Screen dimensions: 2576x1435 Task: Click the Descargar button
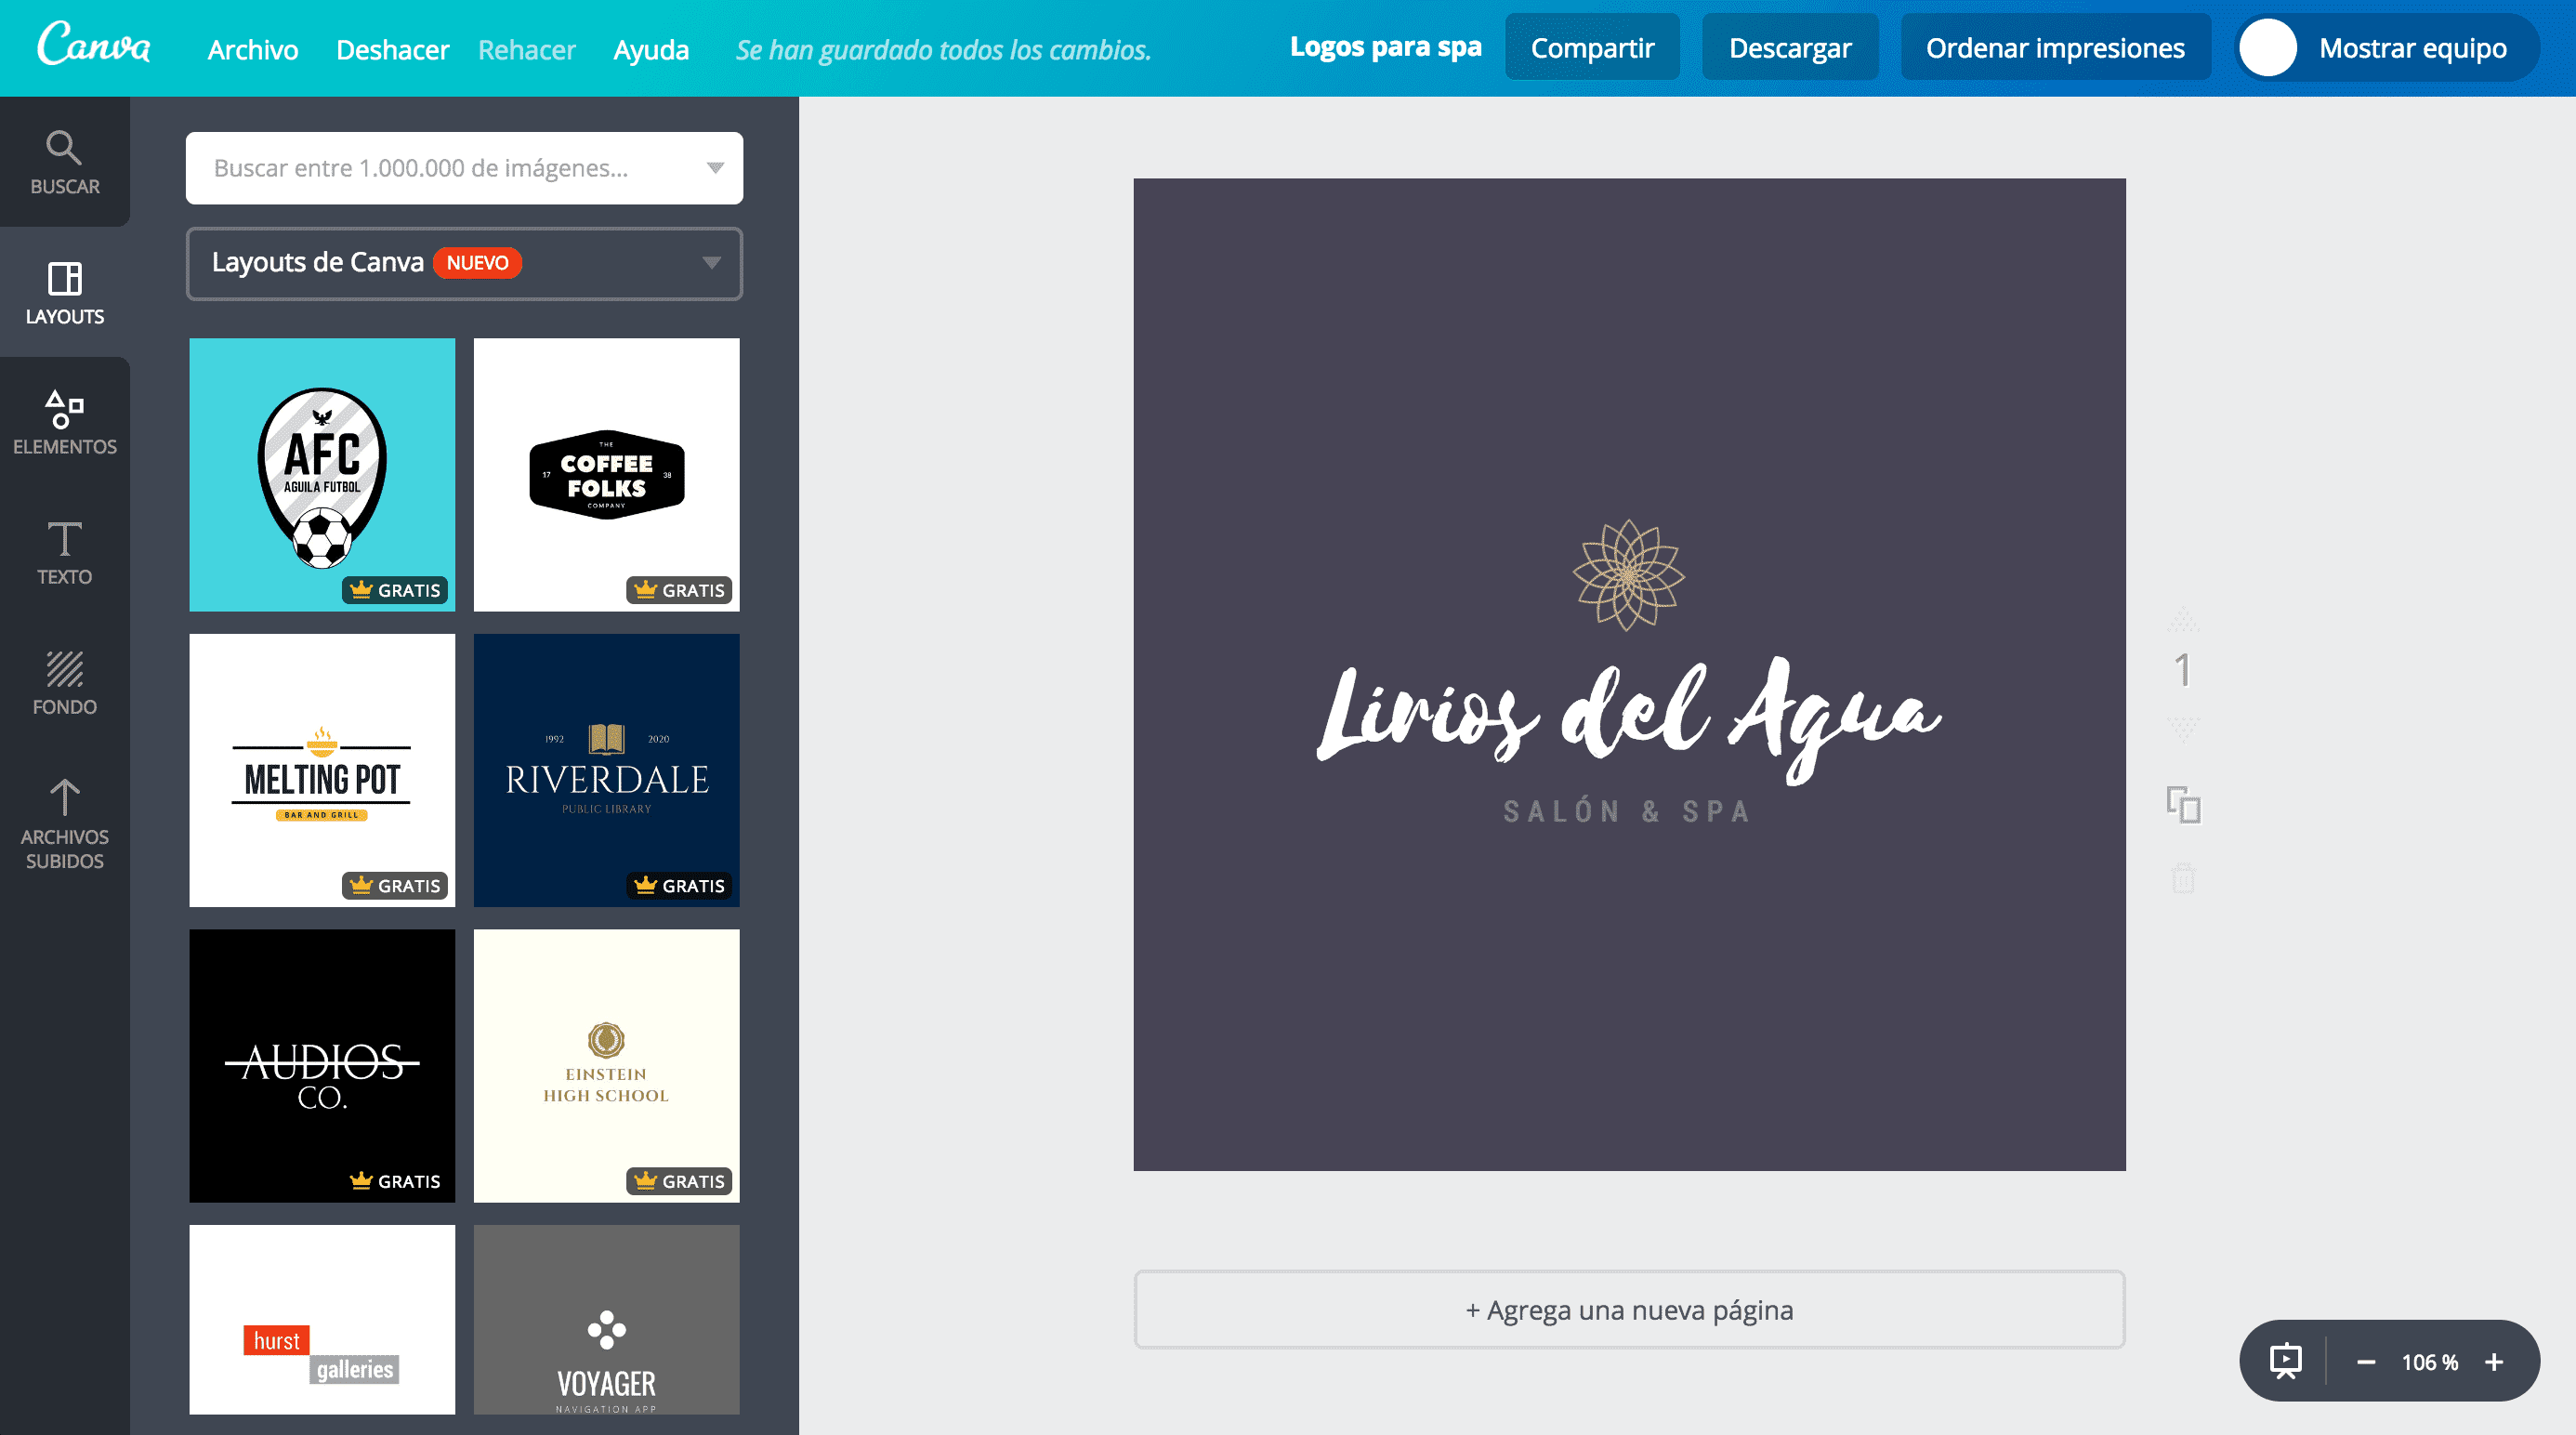[x=1790, y=47]
